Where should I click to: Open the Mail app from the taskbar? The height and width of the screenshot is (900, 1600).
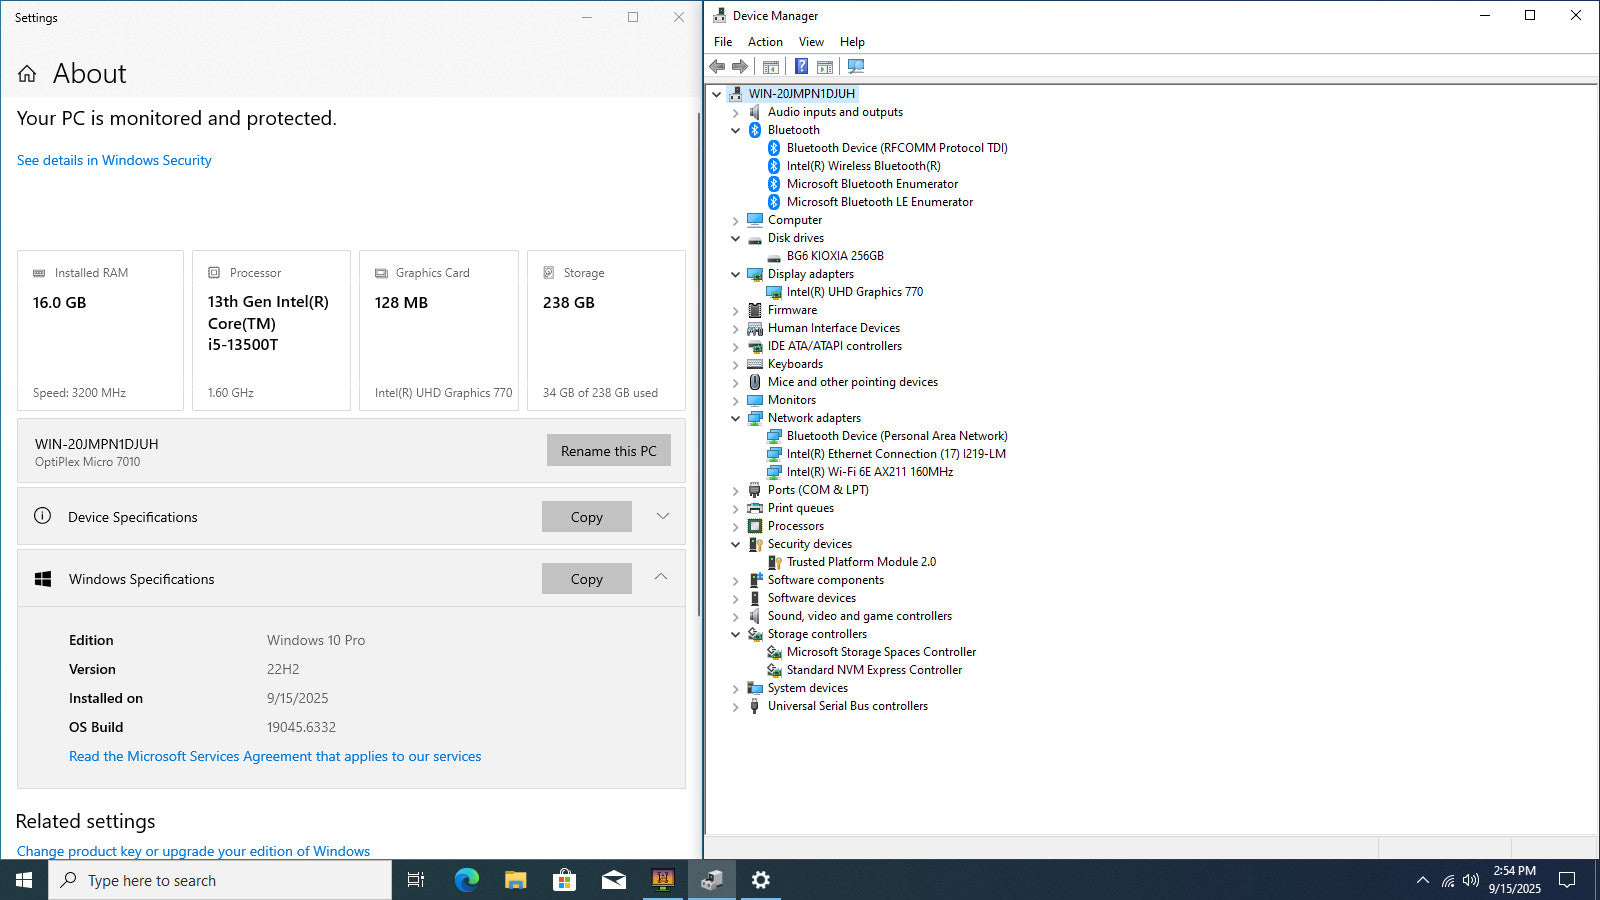[x=613, y=880]
